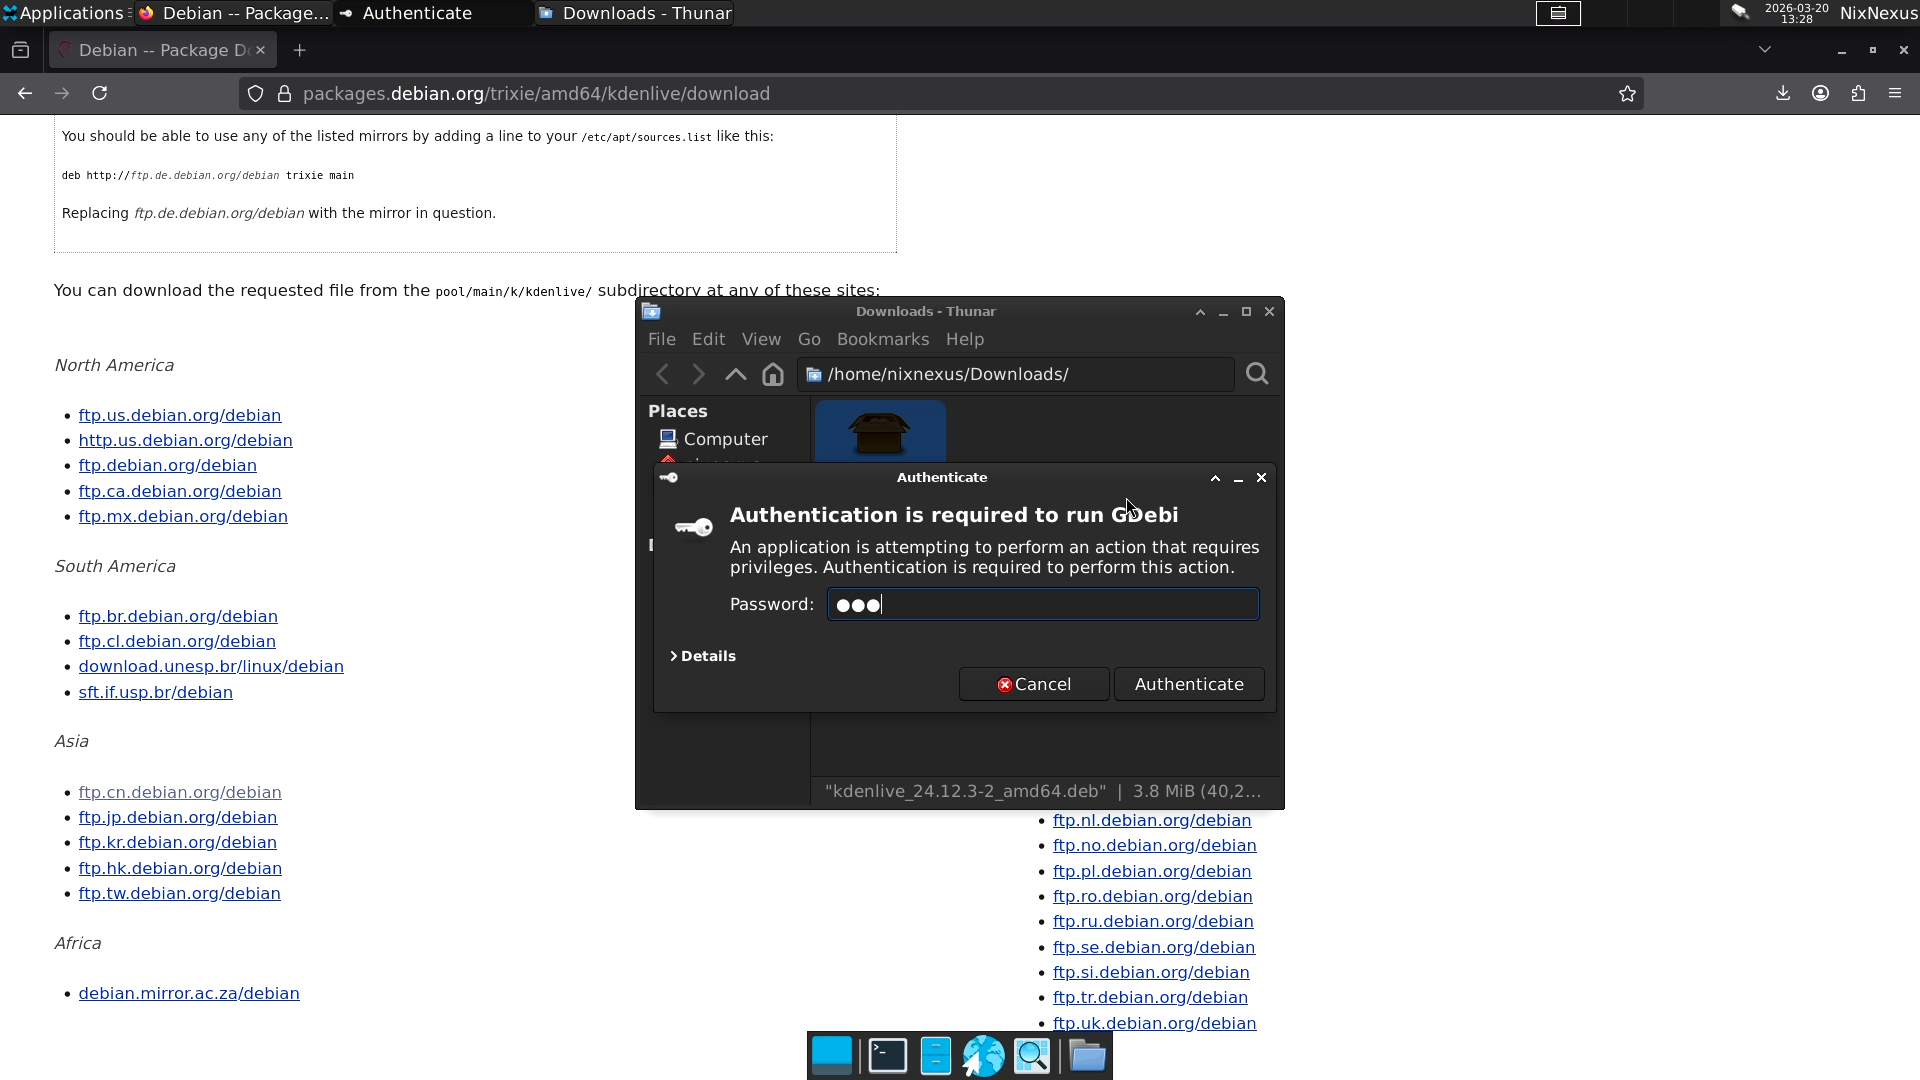This screenshot has width=1920, height=1080.
Task: Click Thunar's back navigation arrow
Action: (662, 374)
